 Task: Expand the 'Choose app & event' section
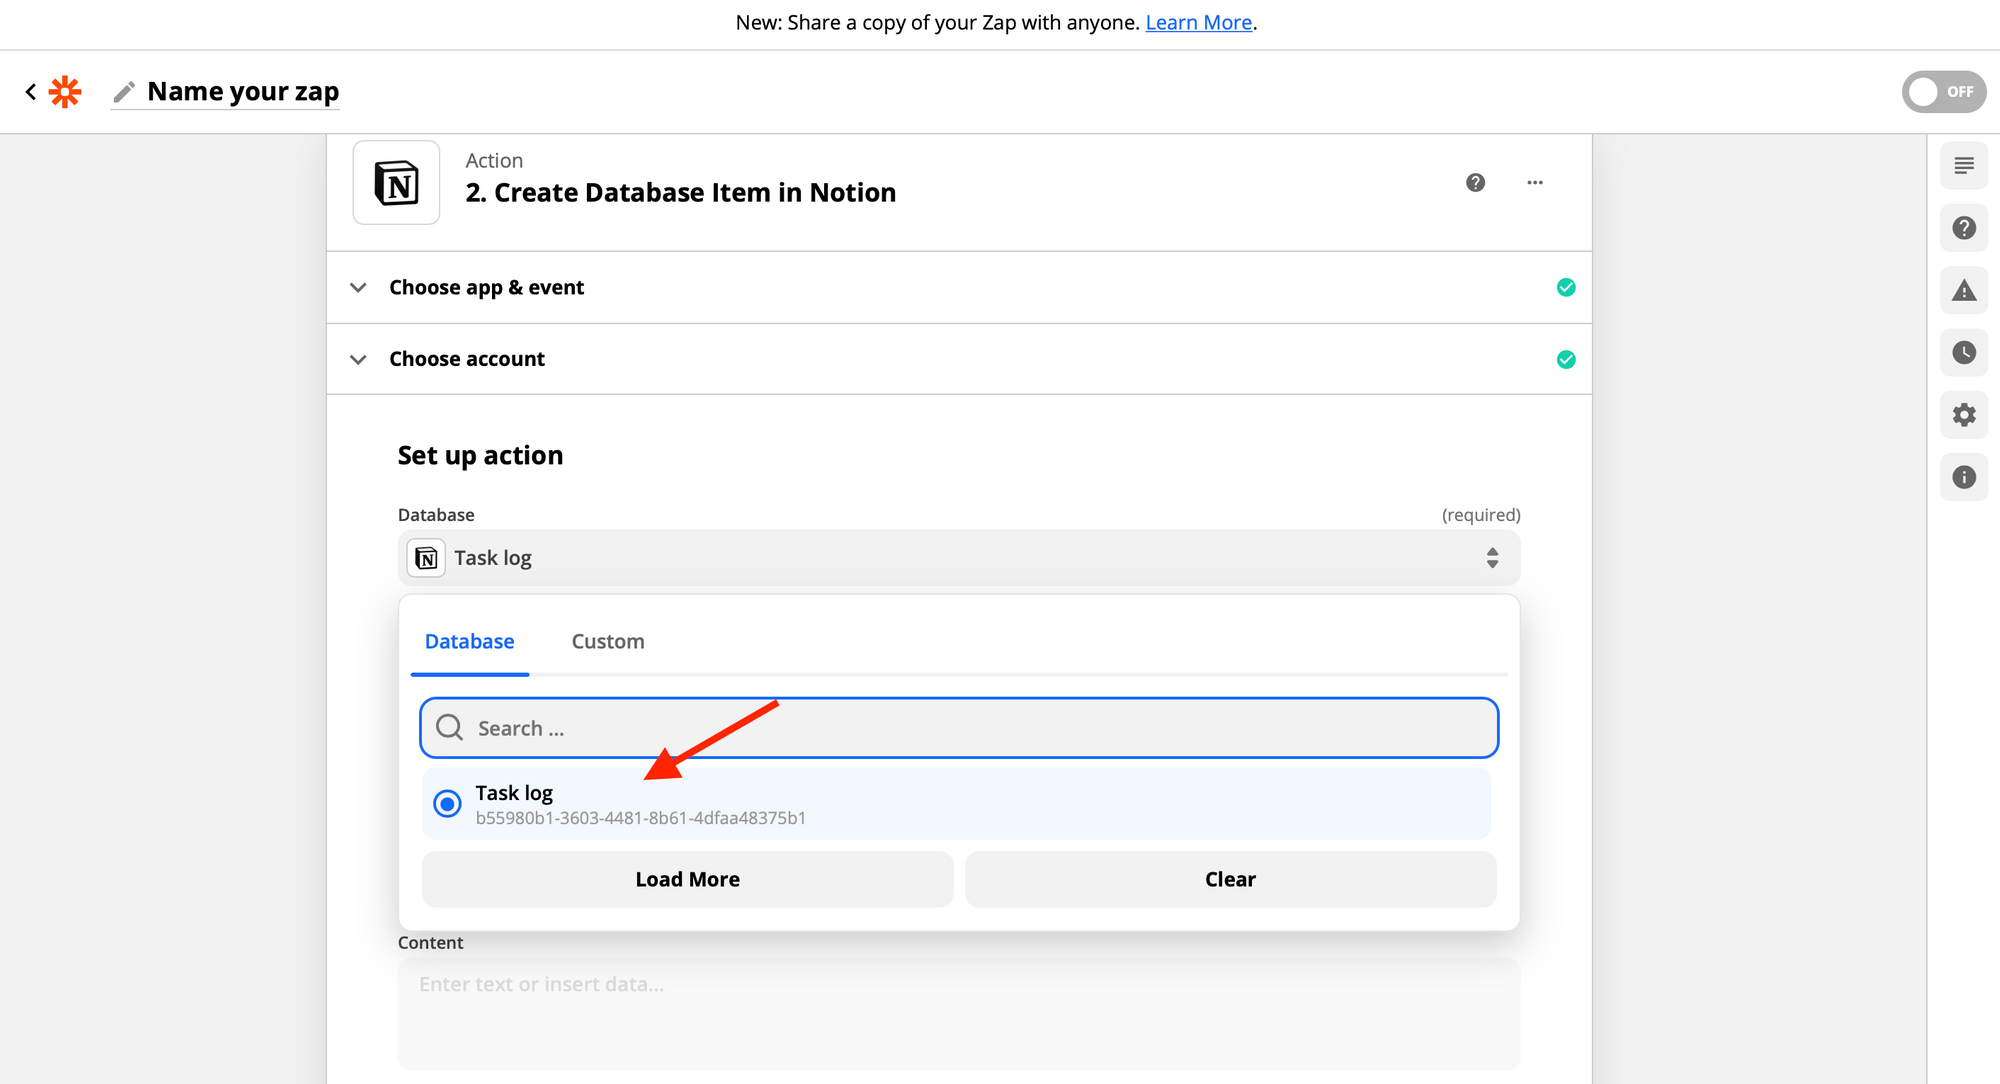pyautogui.click(x=959, y=288)
